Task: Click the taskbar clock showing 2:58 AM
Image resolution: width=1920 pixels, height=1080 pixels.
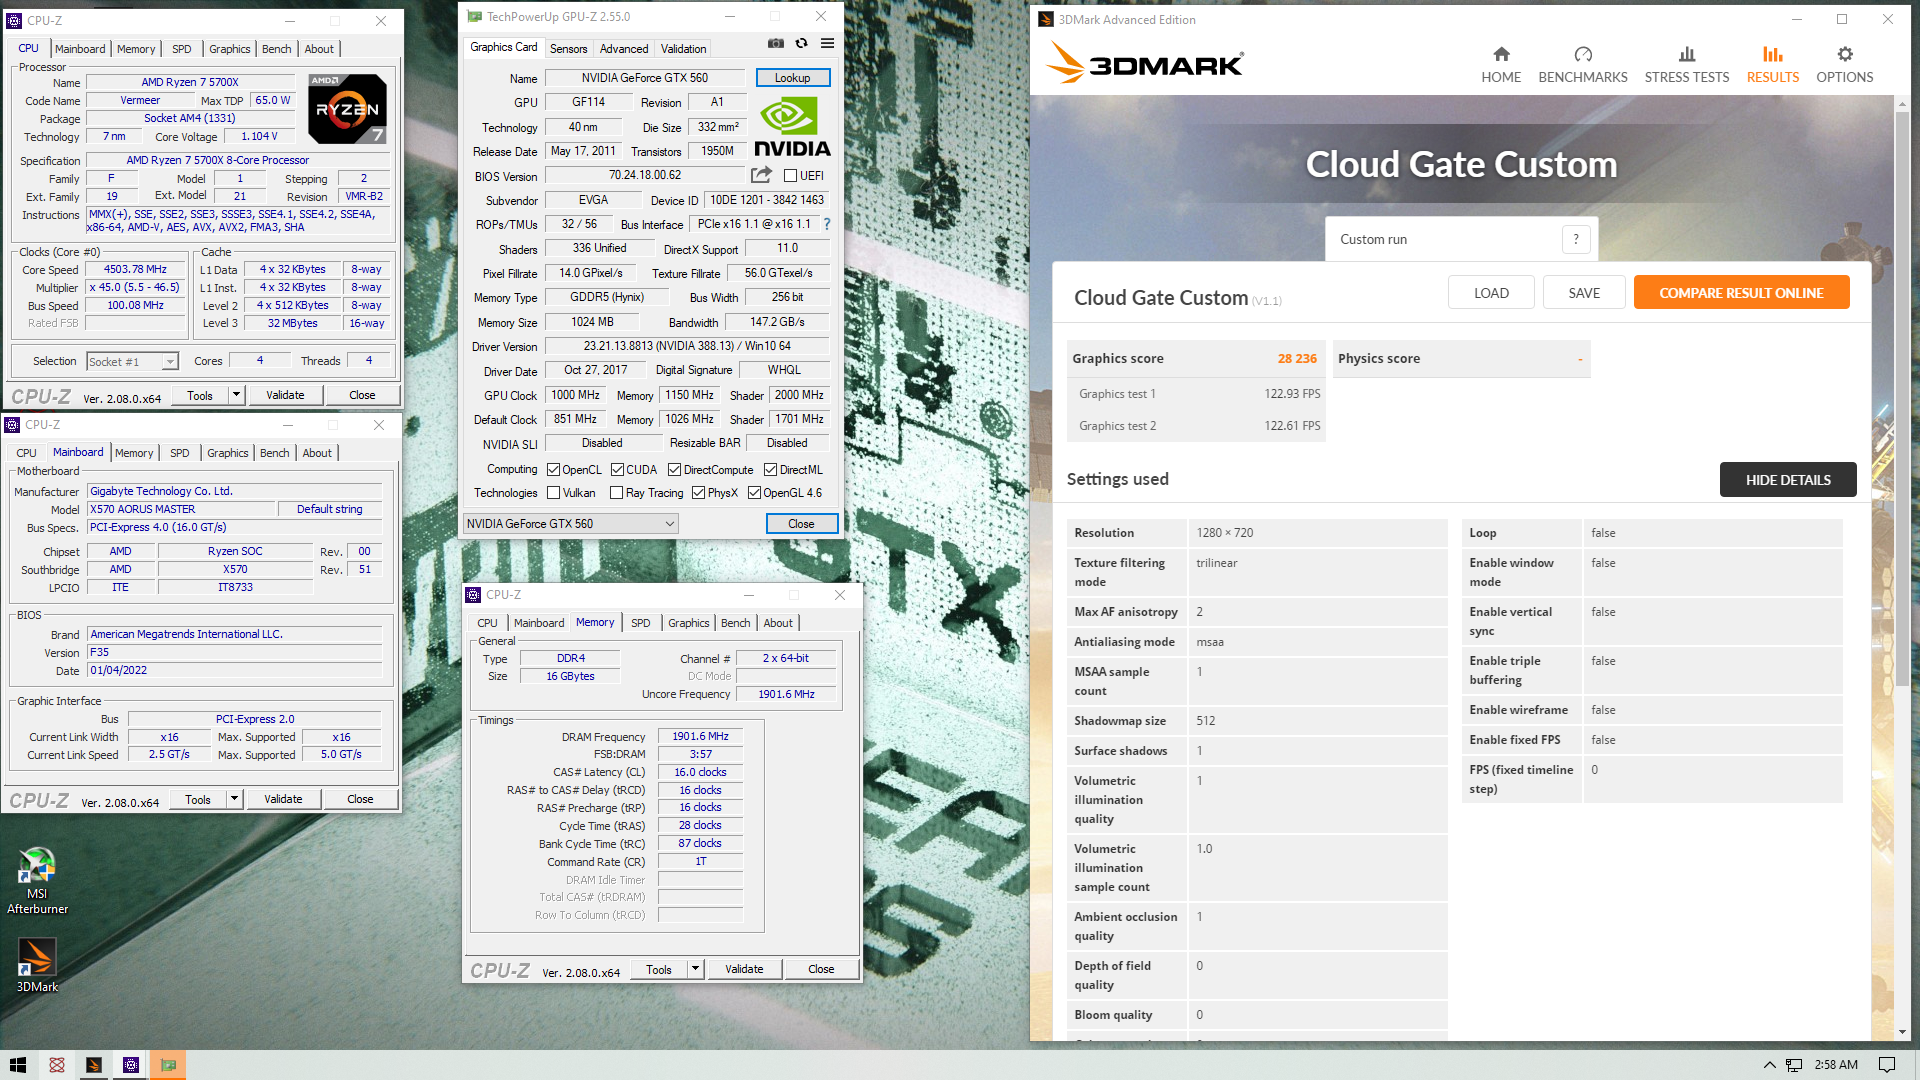Action: click(1836, 1065)
